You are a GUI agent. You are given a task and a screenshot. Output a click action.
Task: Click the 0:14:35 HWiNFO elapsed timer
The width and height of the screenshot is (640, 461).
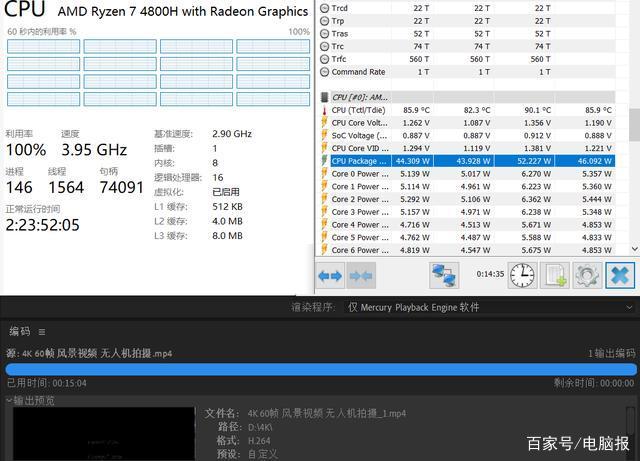tap(490, 274)
